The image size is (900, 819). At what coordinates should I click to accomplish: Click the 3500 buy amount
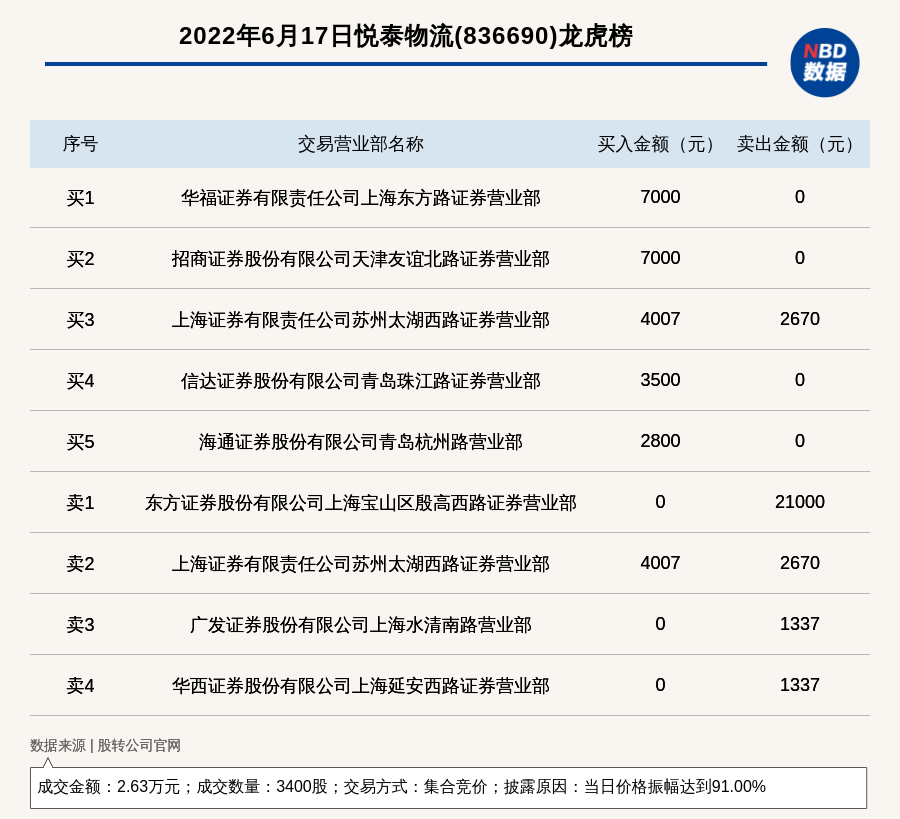point(660,380)
